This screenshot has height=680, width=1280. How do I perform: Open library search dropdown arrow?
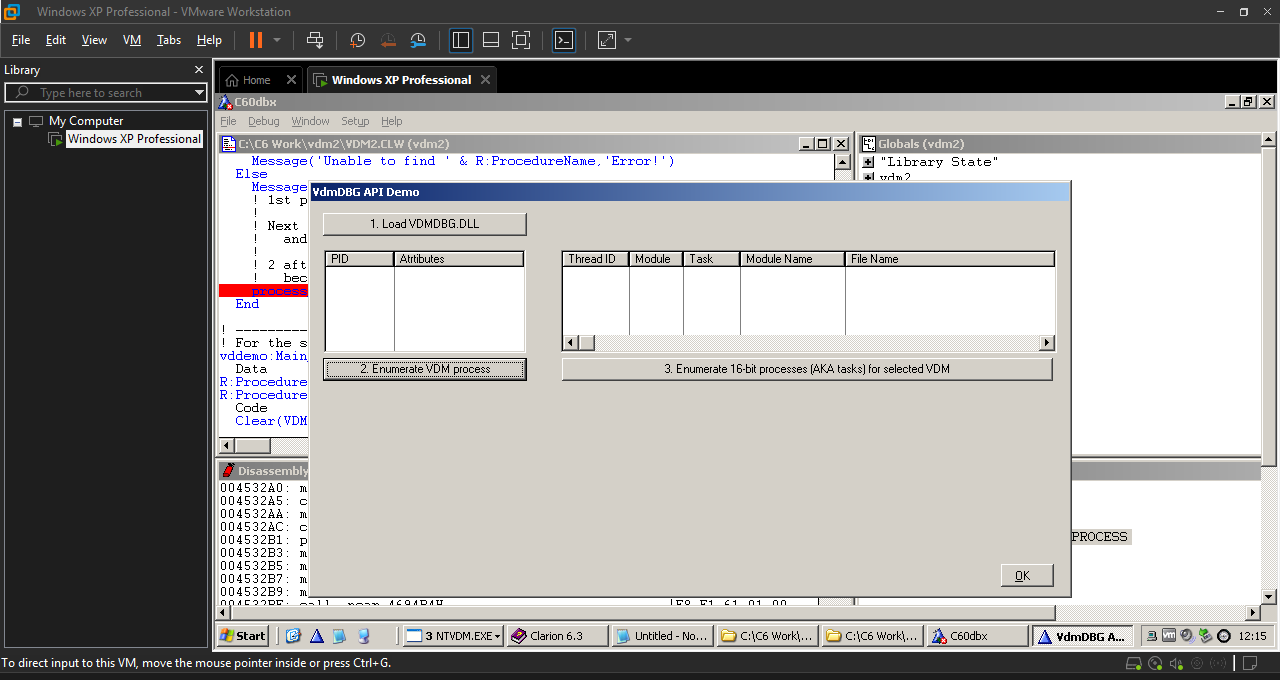pyautogui.click(x=200, y=93)
